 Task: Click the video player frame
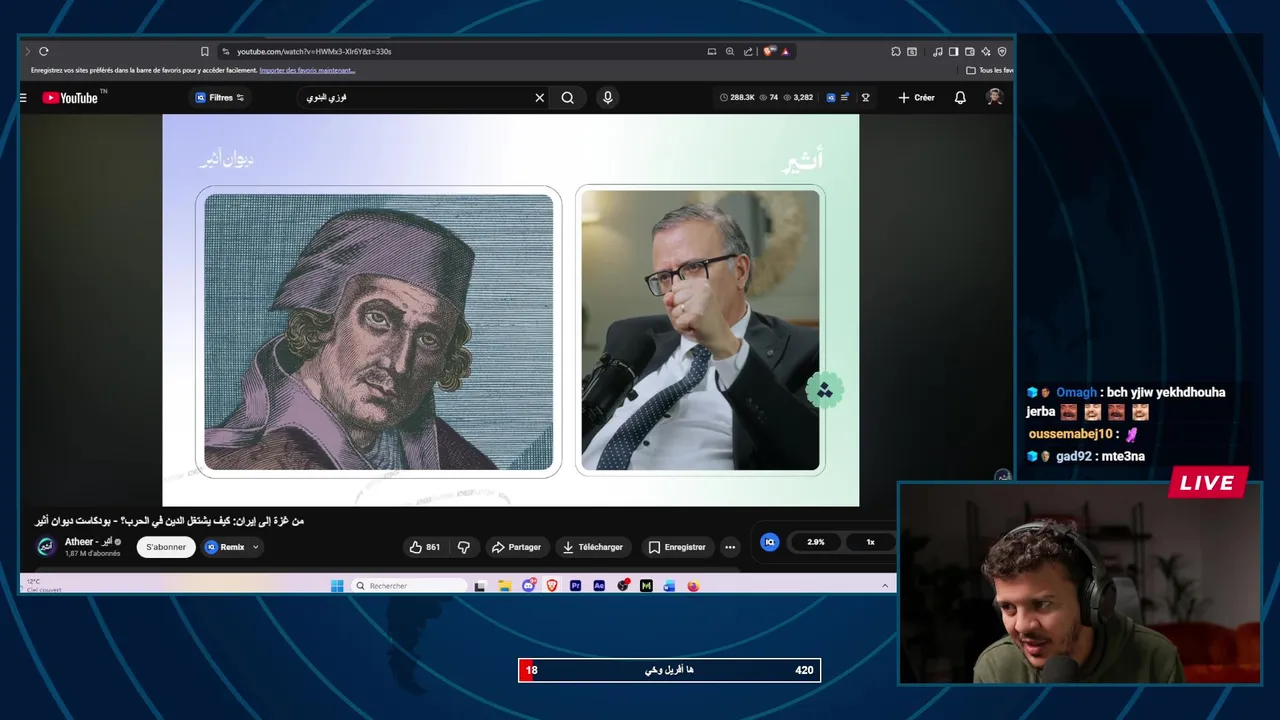[x=511, y=310]
